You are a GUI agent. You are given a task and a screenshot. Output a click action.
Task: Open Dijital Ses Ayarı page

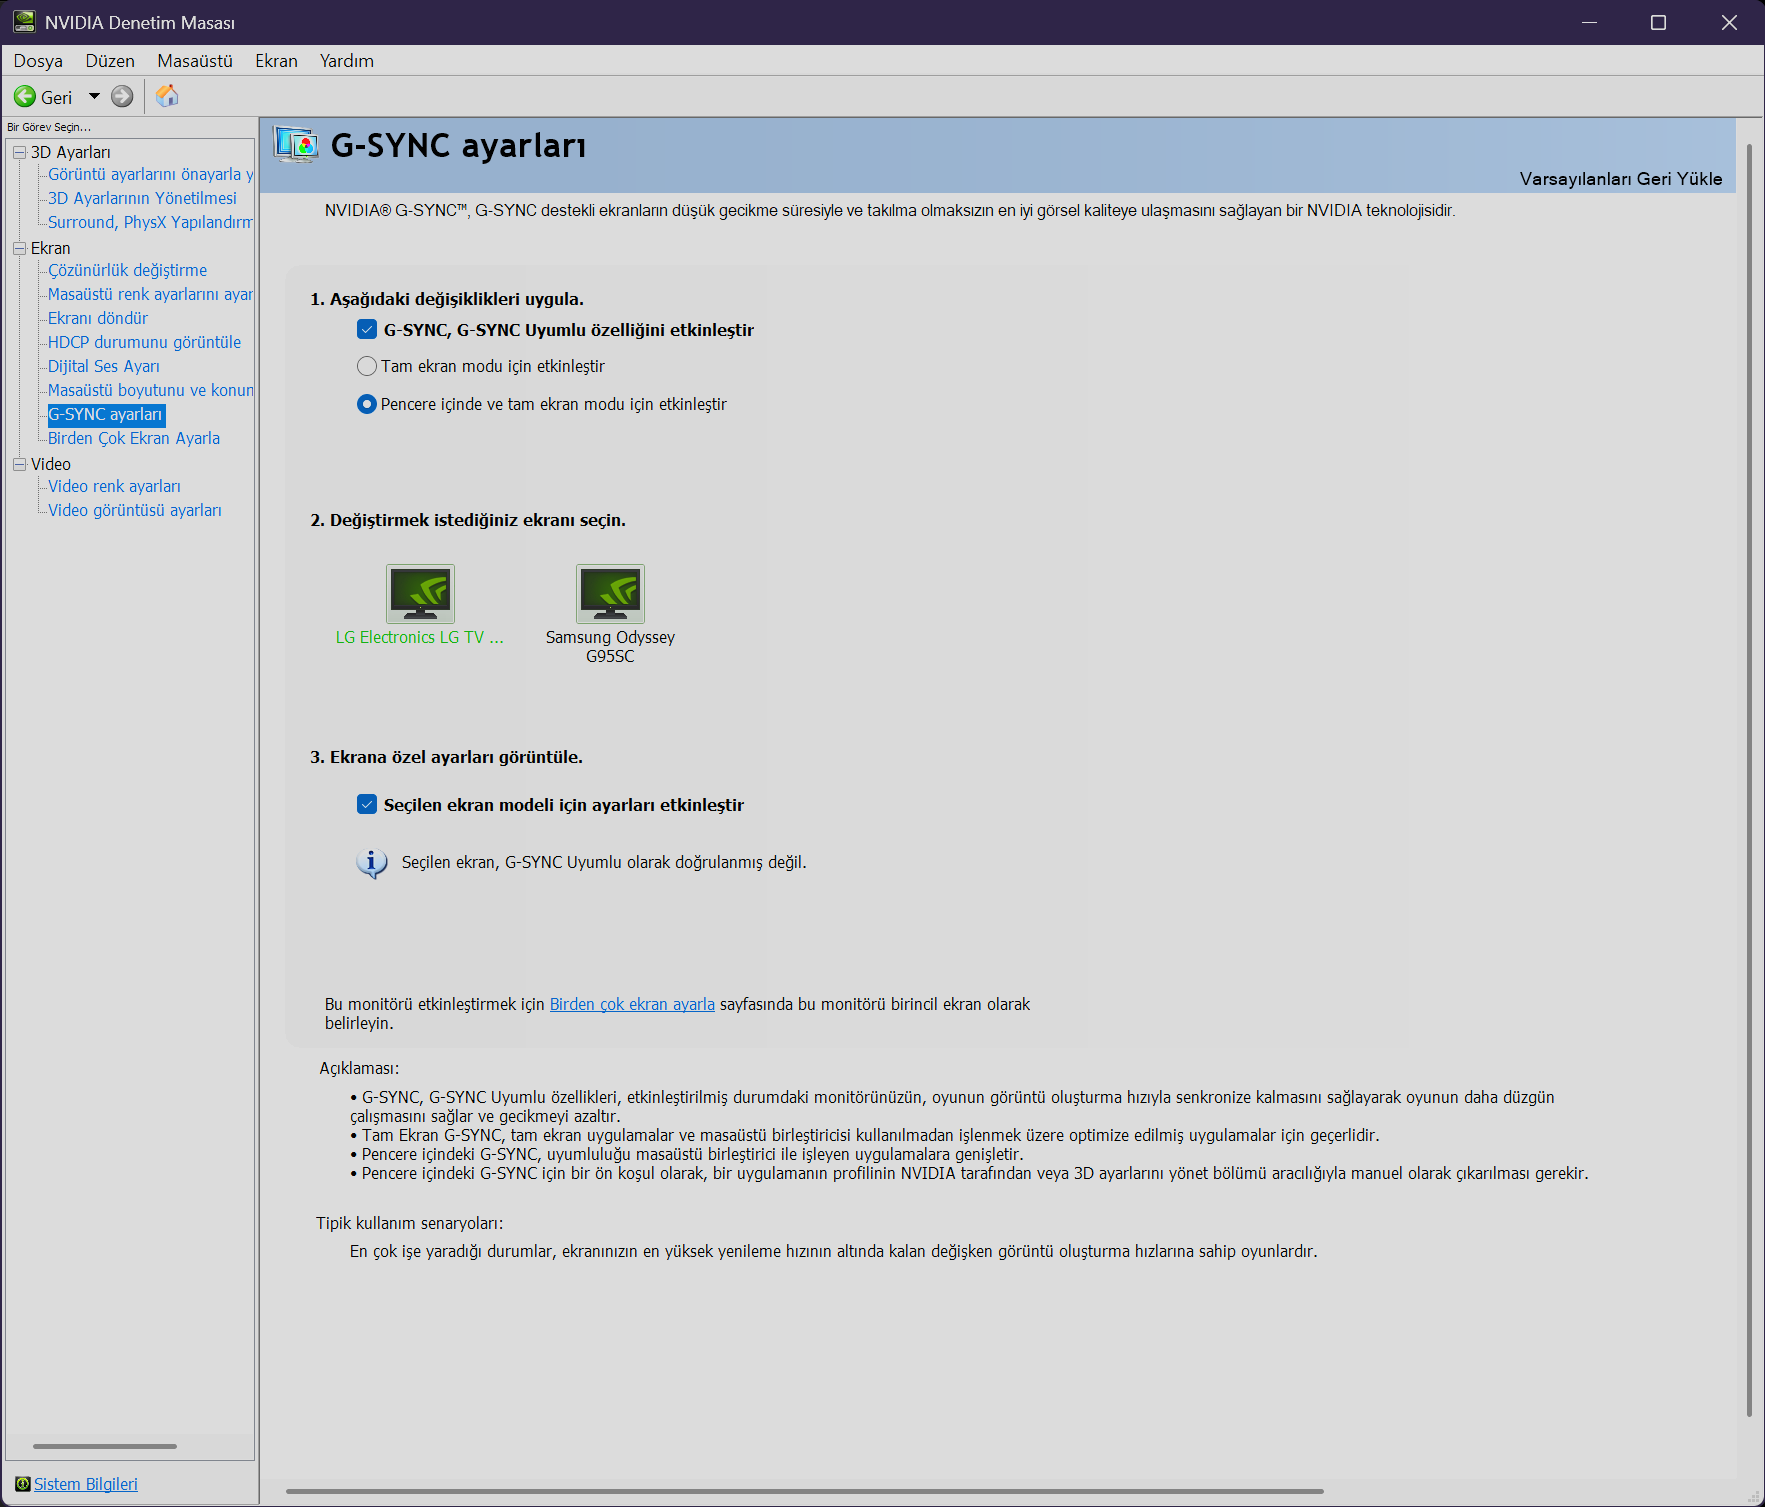[104, 366]
